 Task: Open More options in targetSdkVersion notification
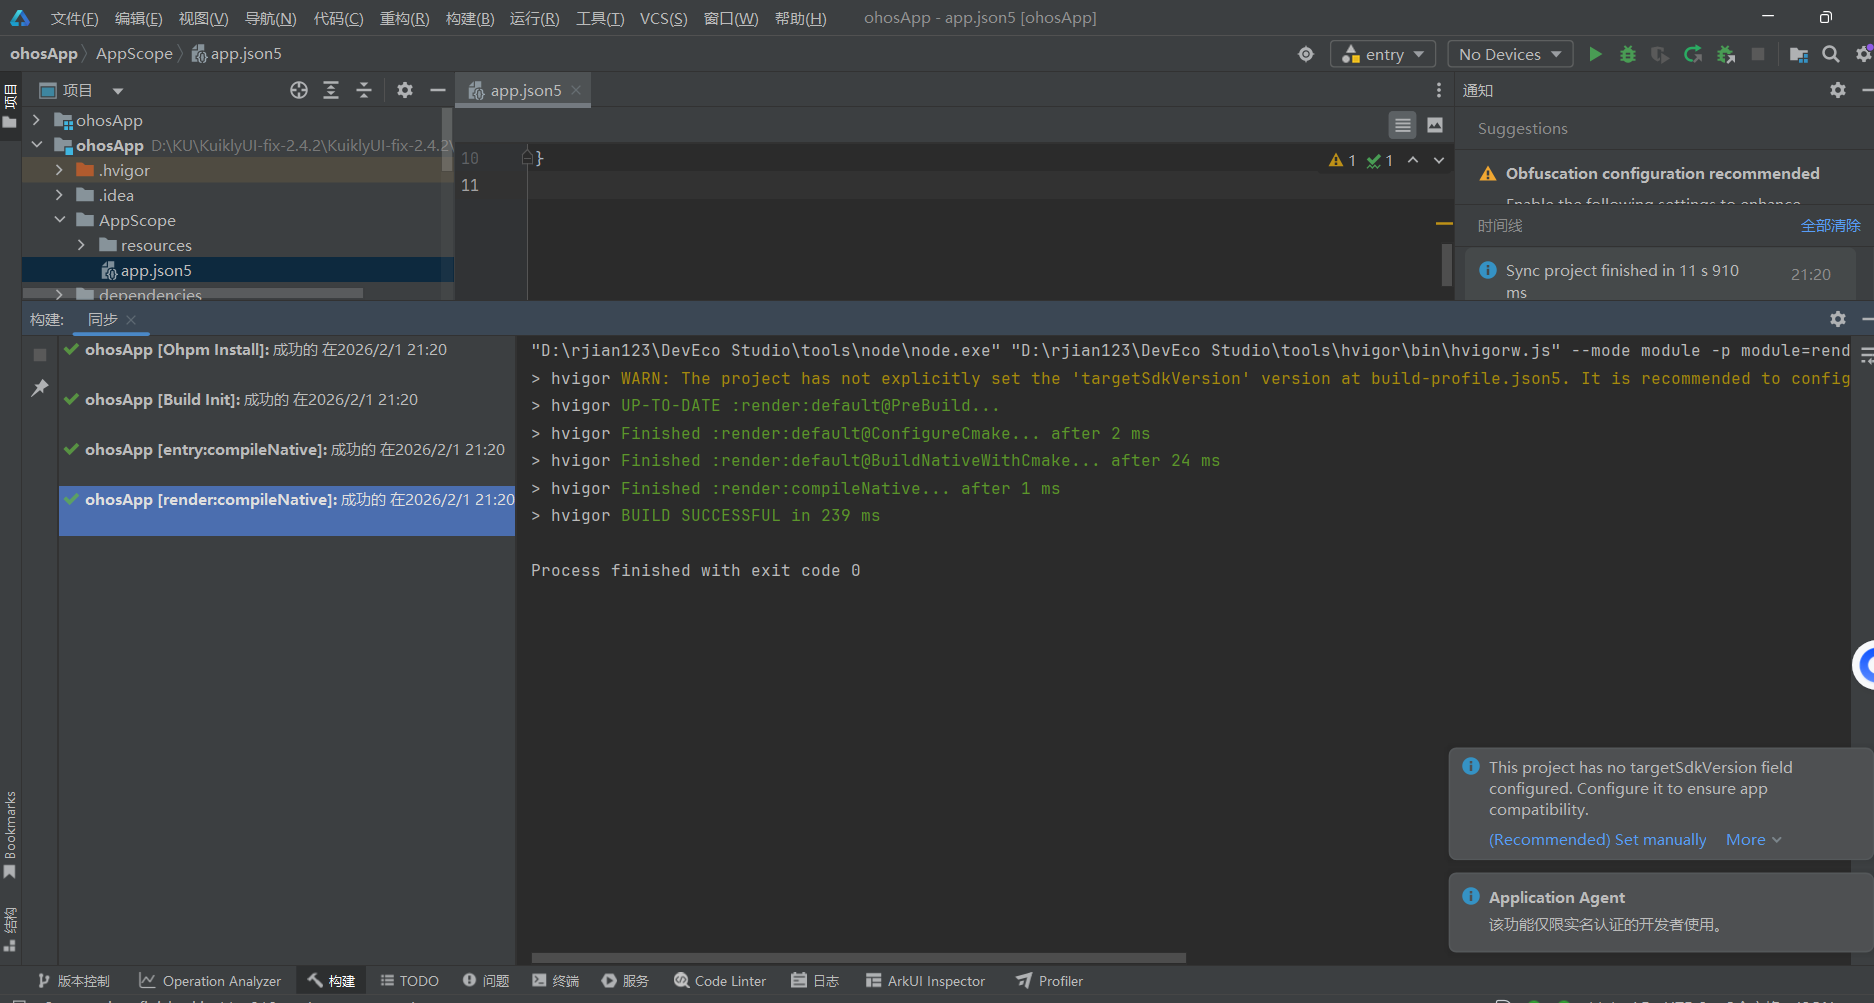[1754, 840]
